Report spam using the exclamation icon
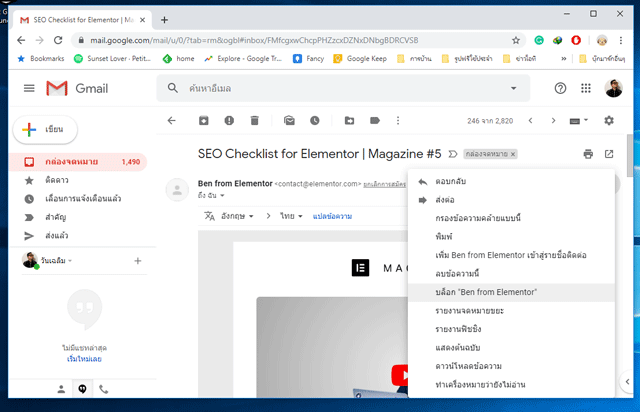The width and height of the screenshot is (640, 412). [x=229, y=120]
